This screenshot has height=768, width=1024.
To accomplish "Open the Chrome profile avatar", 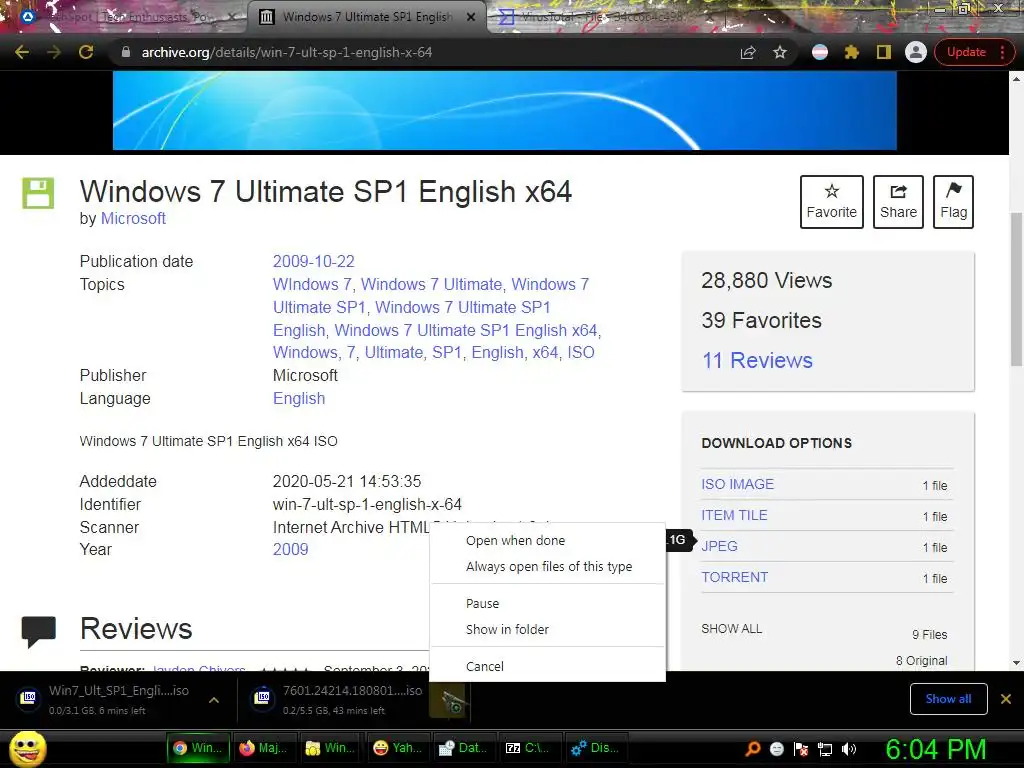I will [916, 52].
